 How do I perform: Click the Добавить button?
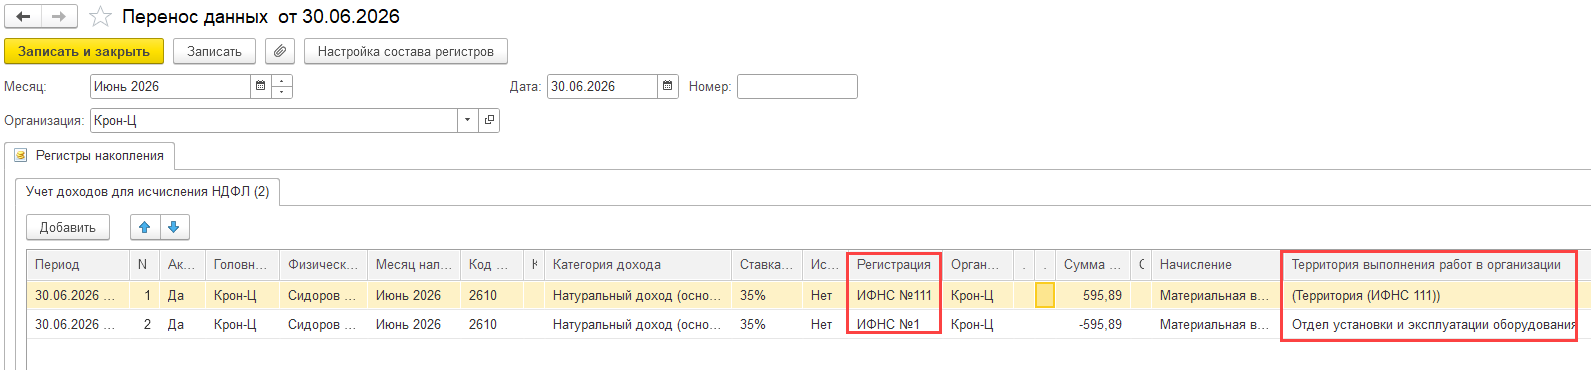68,227
